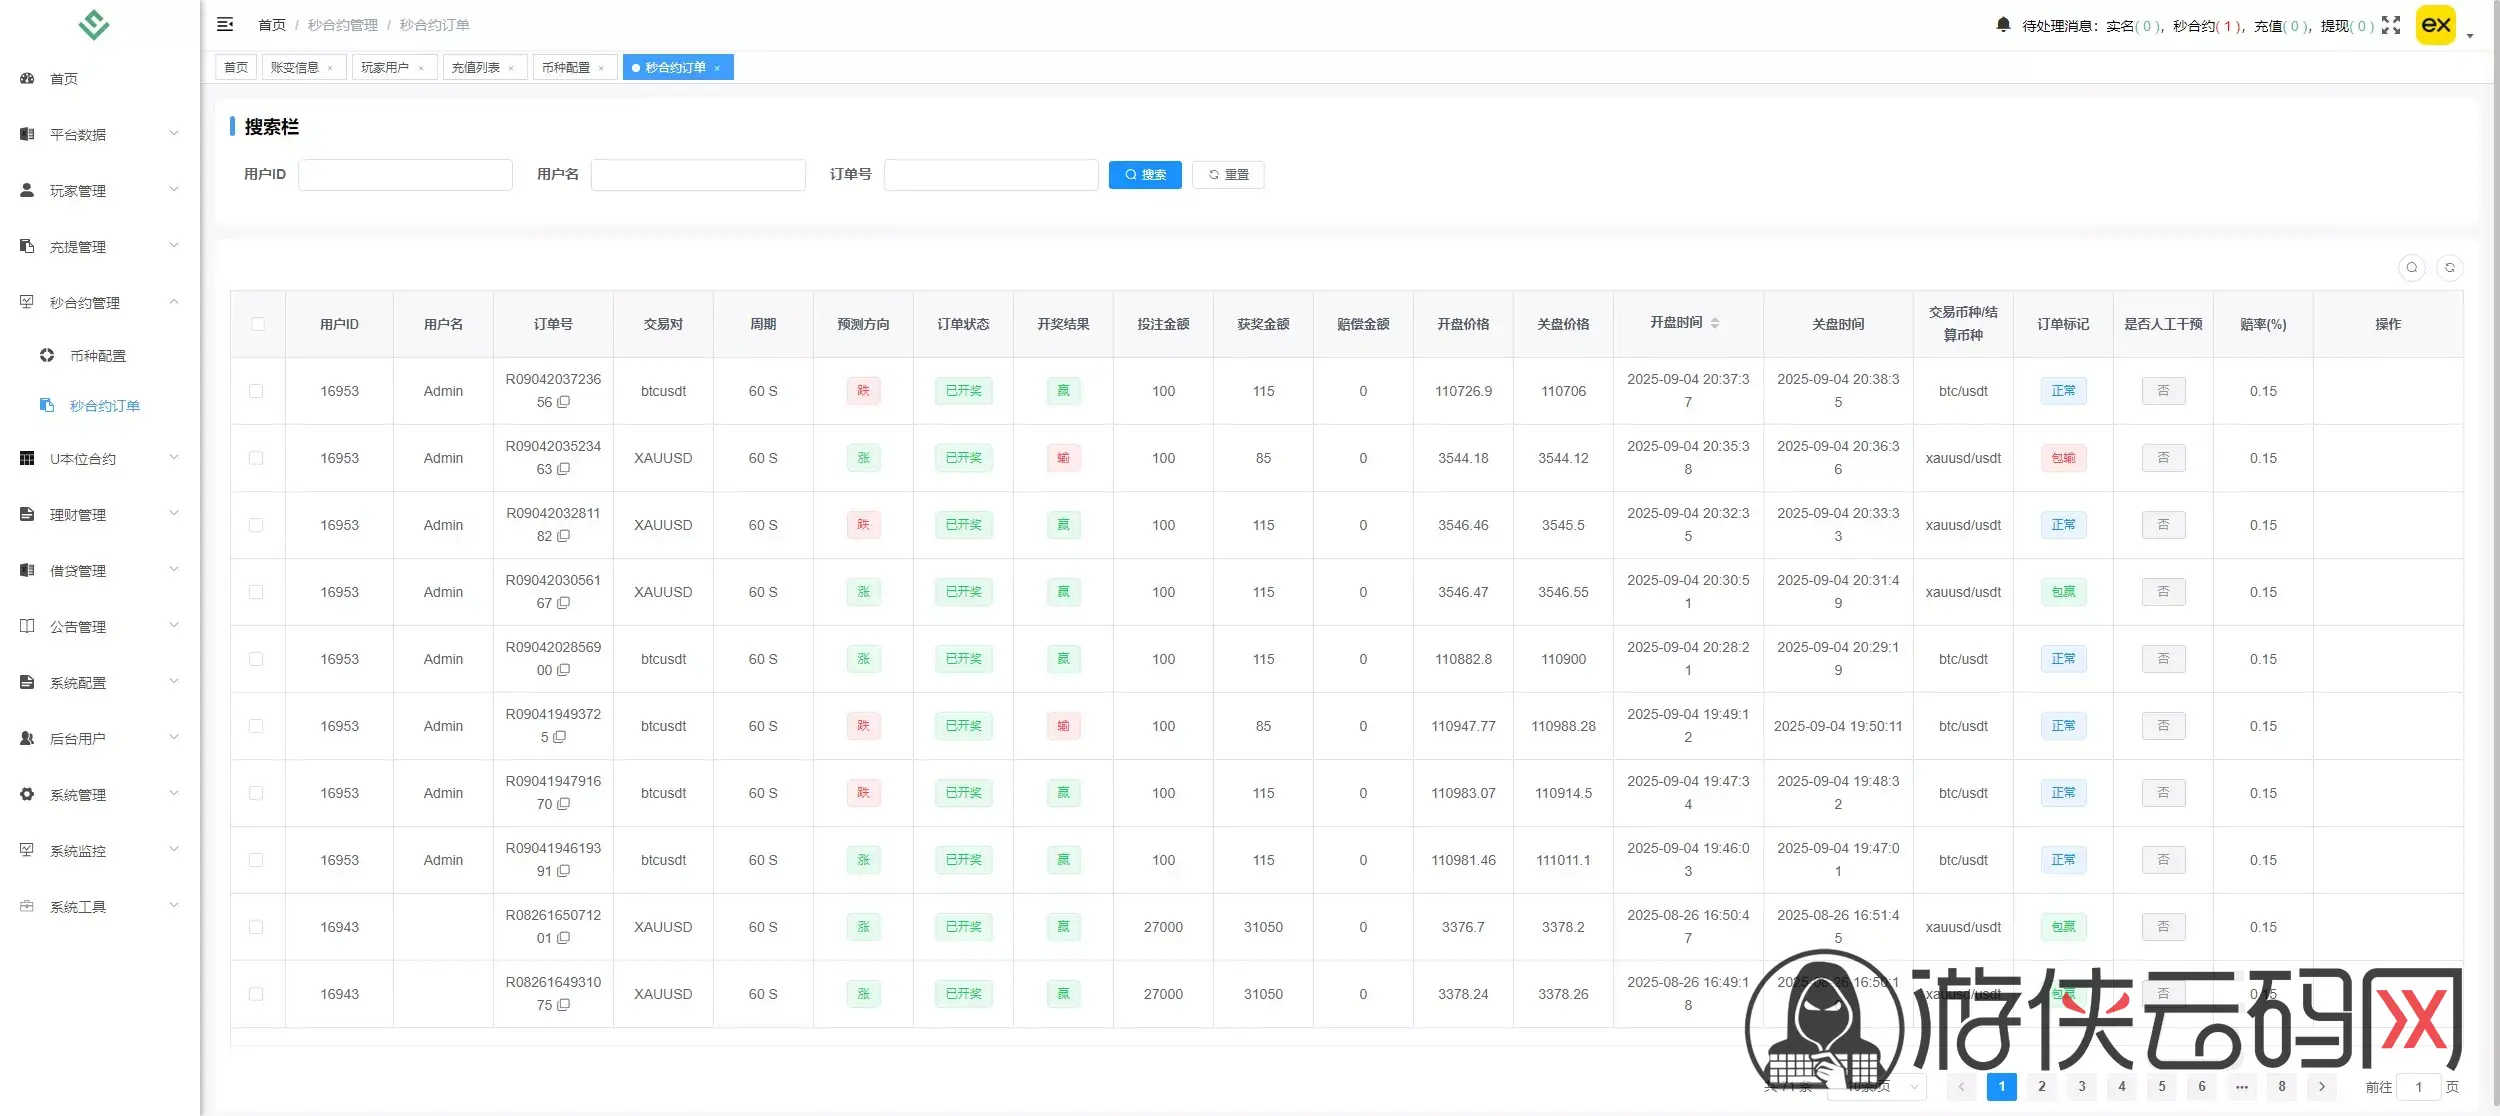The width and height of the screenshot is (2500, 1116).
Task: Open 币种配置 in the sidebar
Action: pos(98,356)
